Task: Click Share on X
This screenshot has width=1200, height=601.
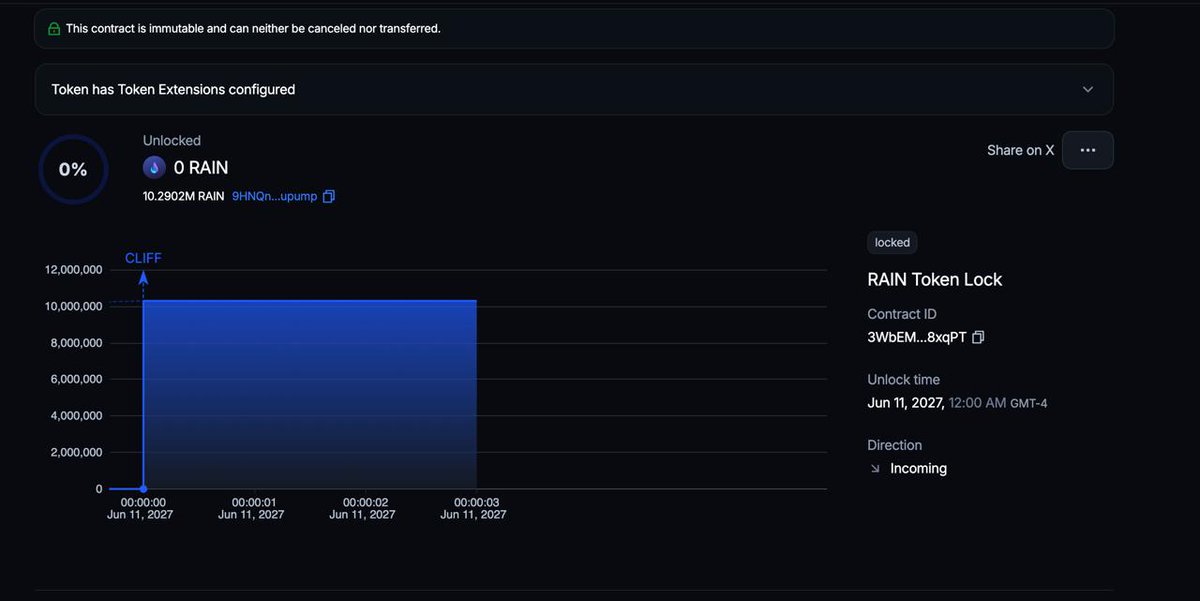Action: pos(1020,150)
